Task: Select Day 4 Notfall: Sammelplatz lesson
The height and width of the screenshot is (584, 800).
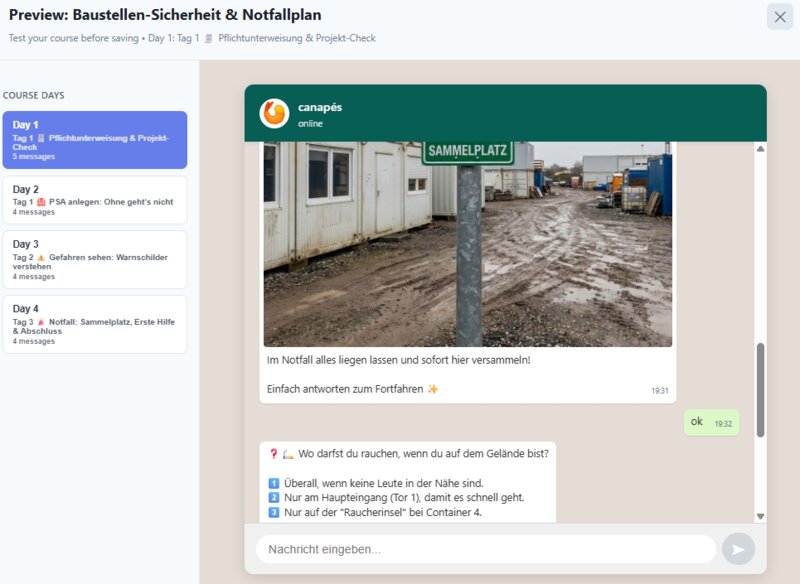Action: point(94,324)
